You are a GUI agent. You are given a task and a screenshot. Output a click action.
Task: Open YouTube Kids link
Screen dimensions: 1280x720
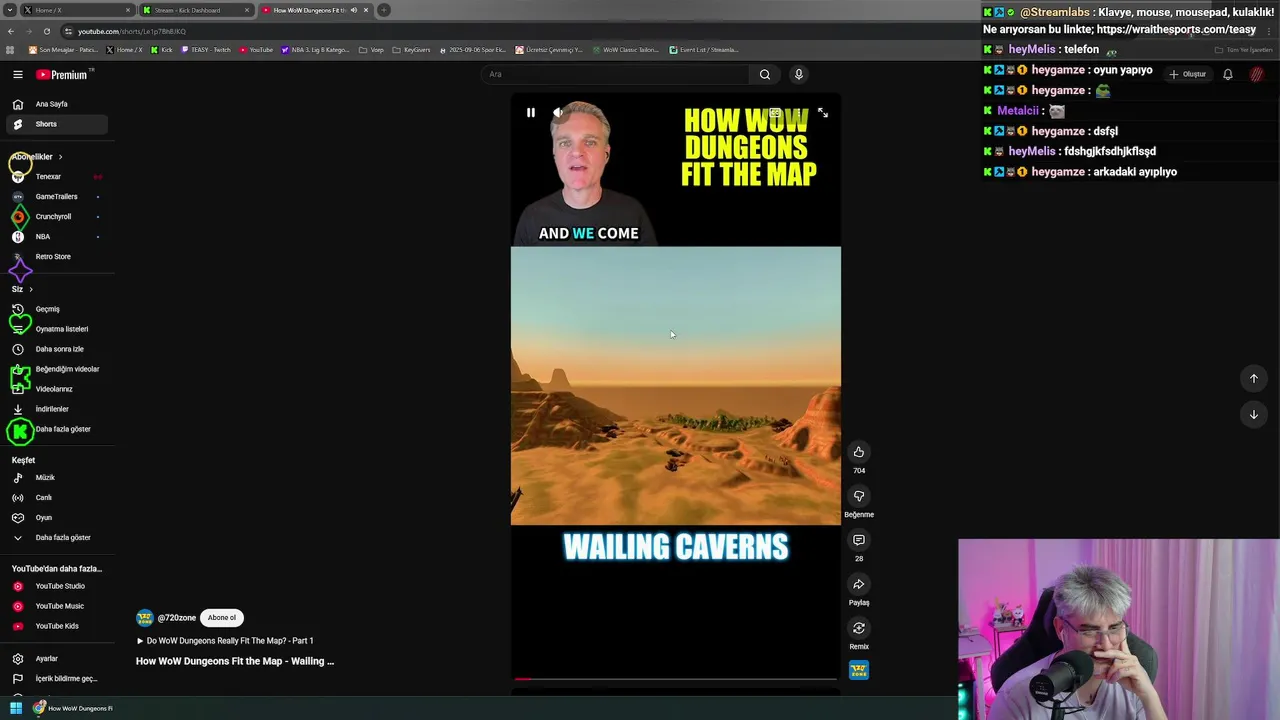click(56, 626)
